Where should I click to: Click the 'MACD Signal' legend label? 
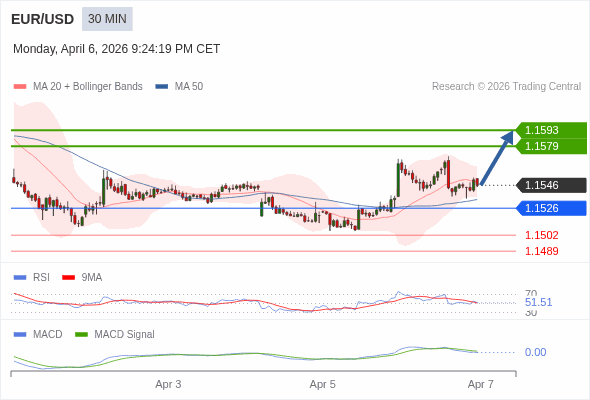click(125, 335)
